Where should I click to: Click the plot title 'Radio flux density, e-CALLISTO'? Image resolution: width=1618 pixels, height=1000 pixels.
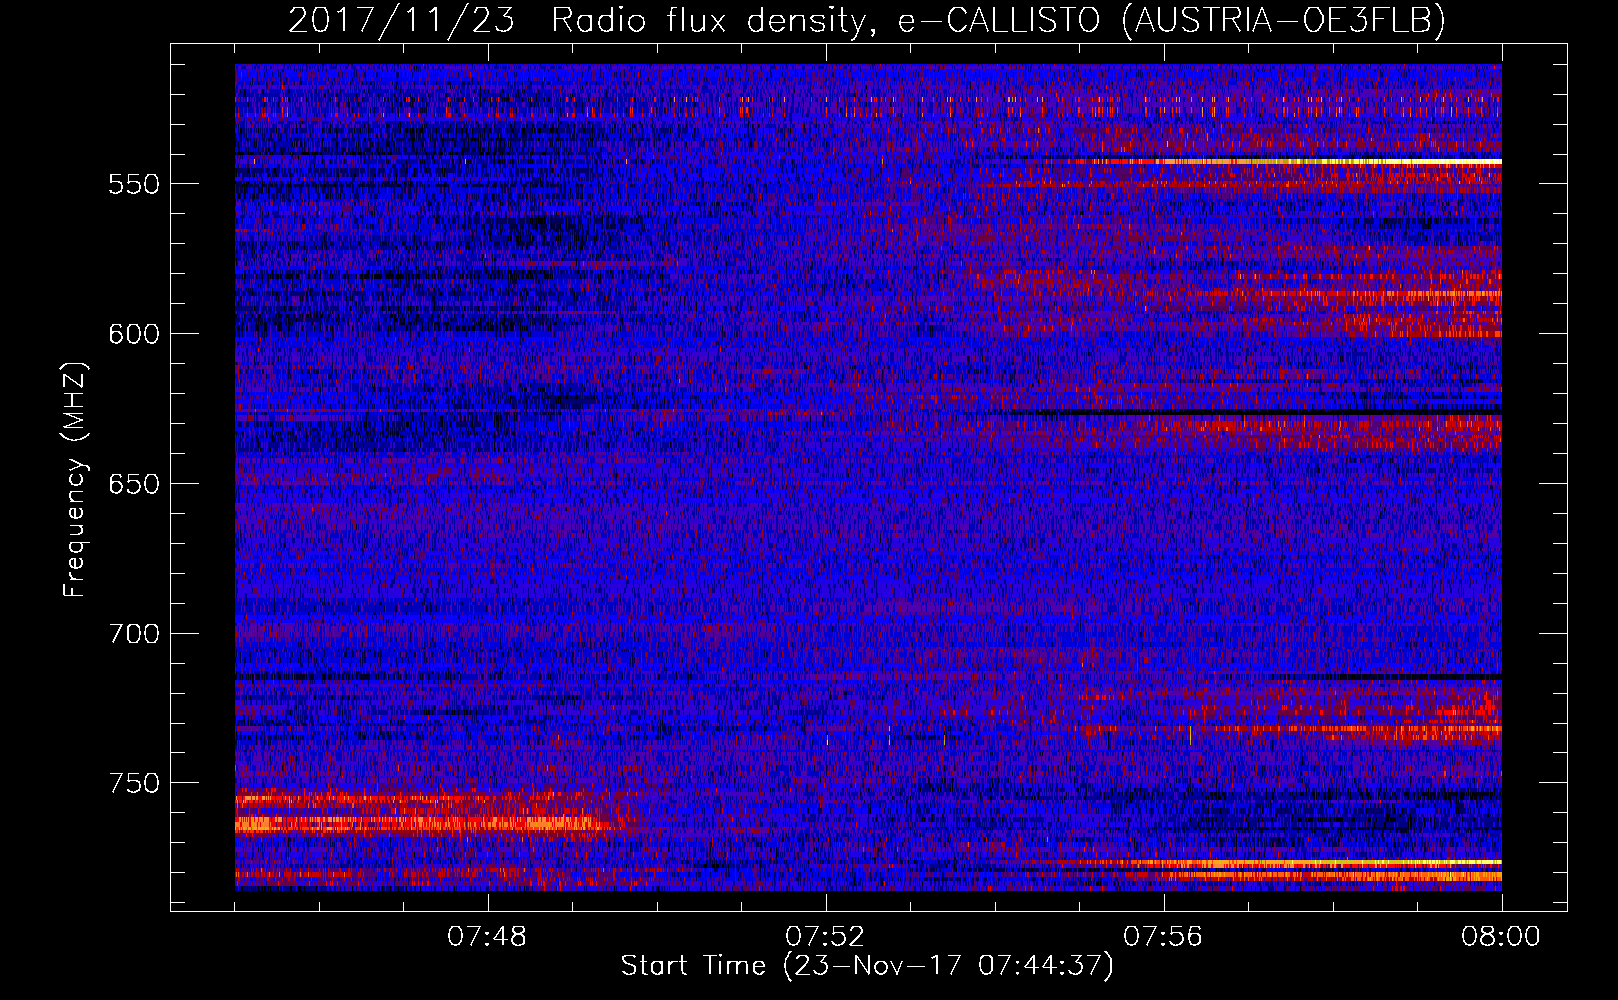tap(828, 20)
